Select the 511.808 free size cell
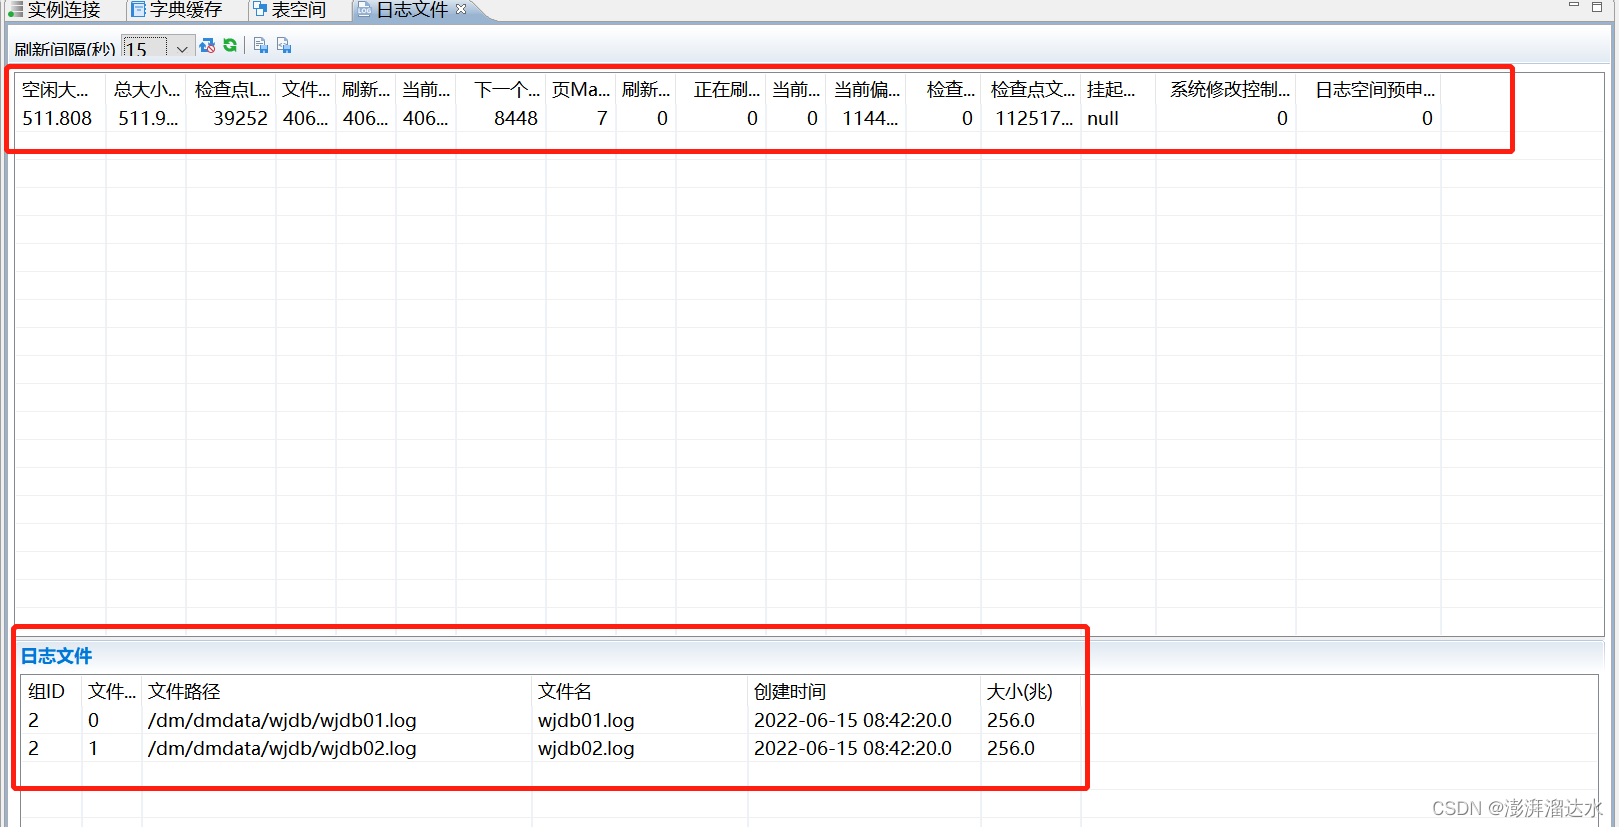The height and width of the screenshot is (827, 1619). pos(57,118)
